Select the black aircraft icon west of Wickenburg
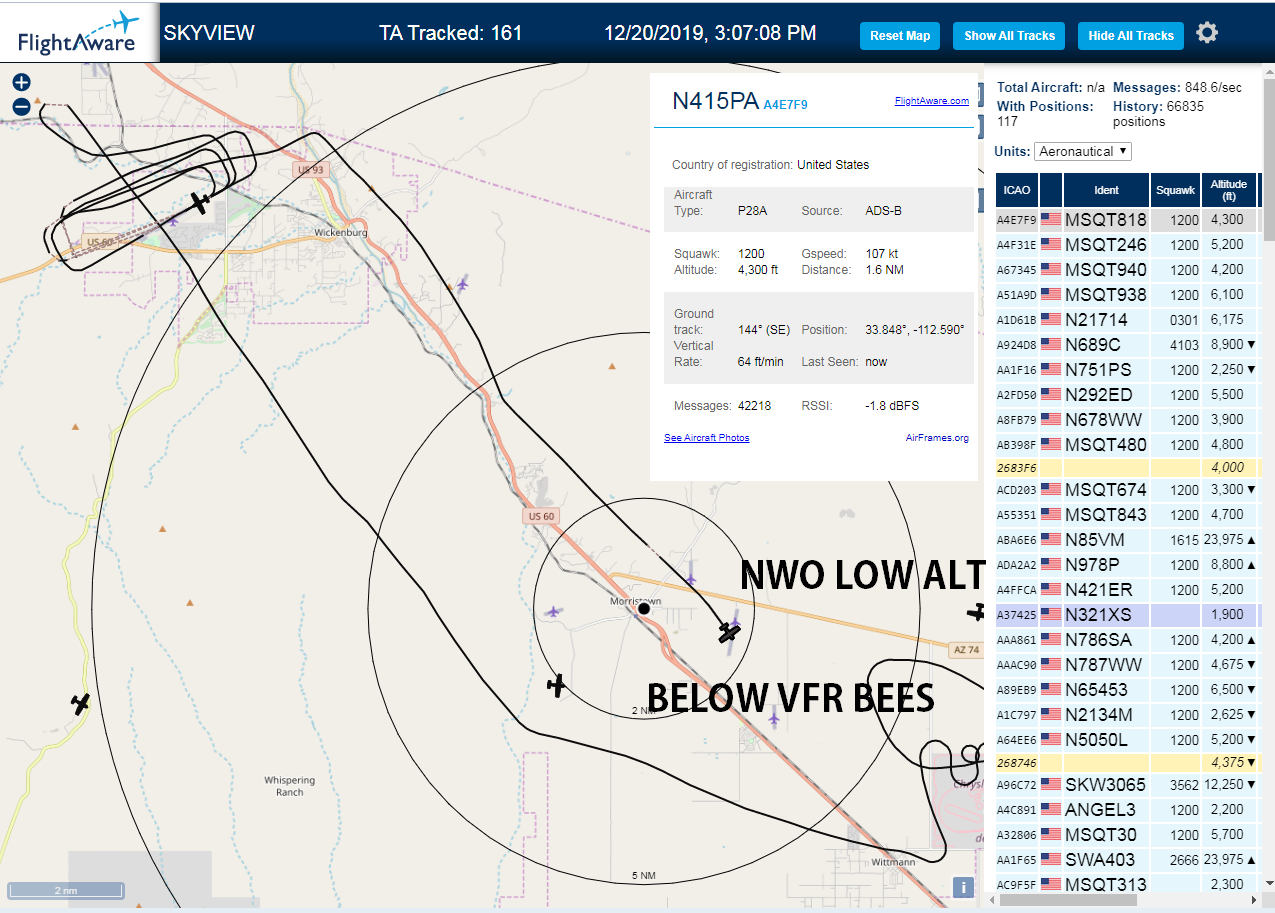The image size is (1275, 913). (201, 203)
